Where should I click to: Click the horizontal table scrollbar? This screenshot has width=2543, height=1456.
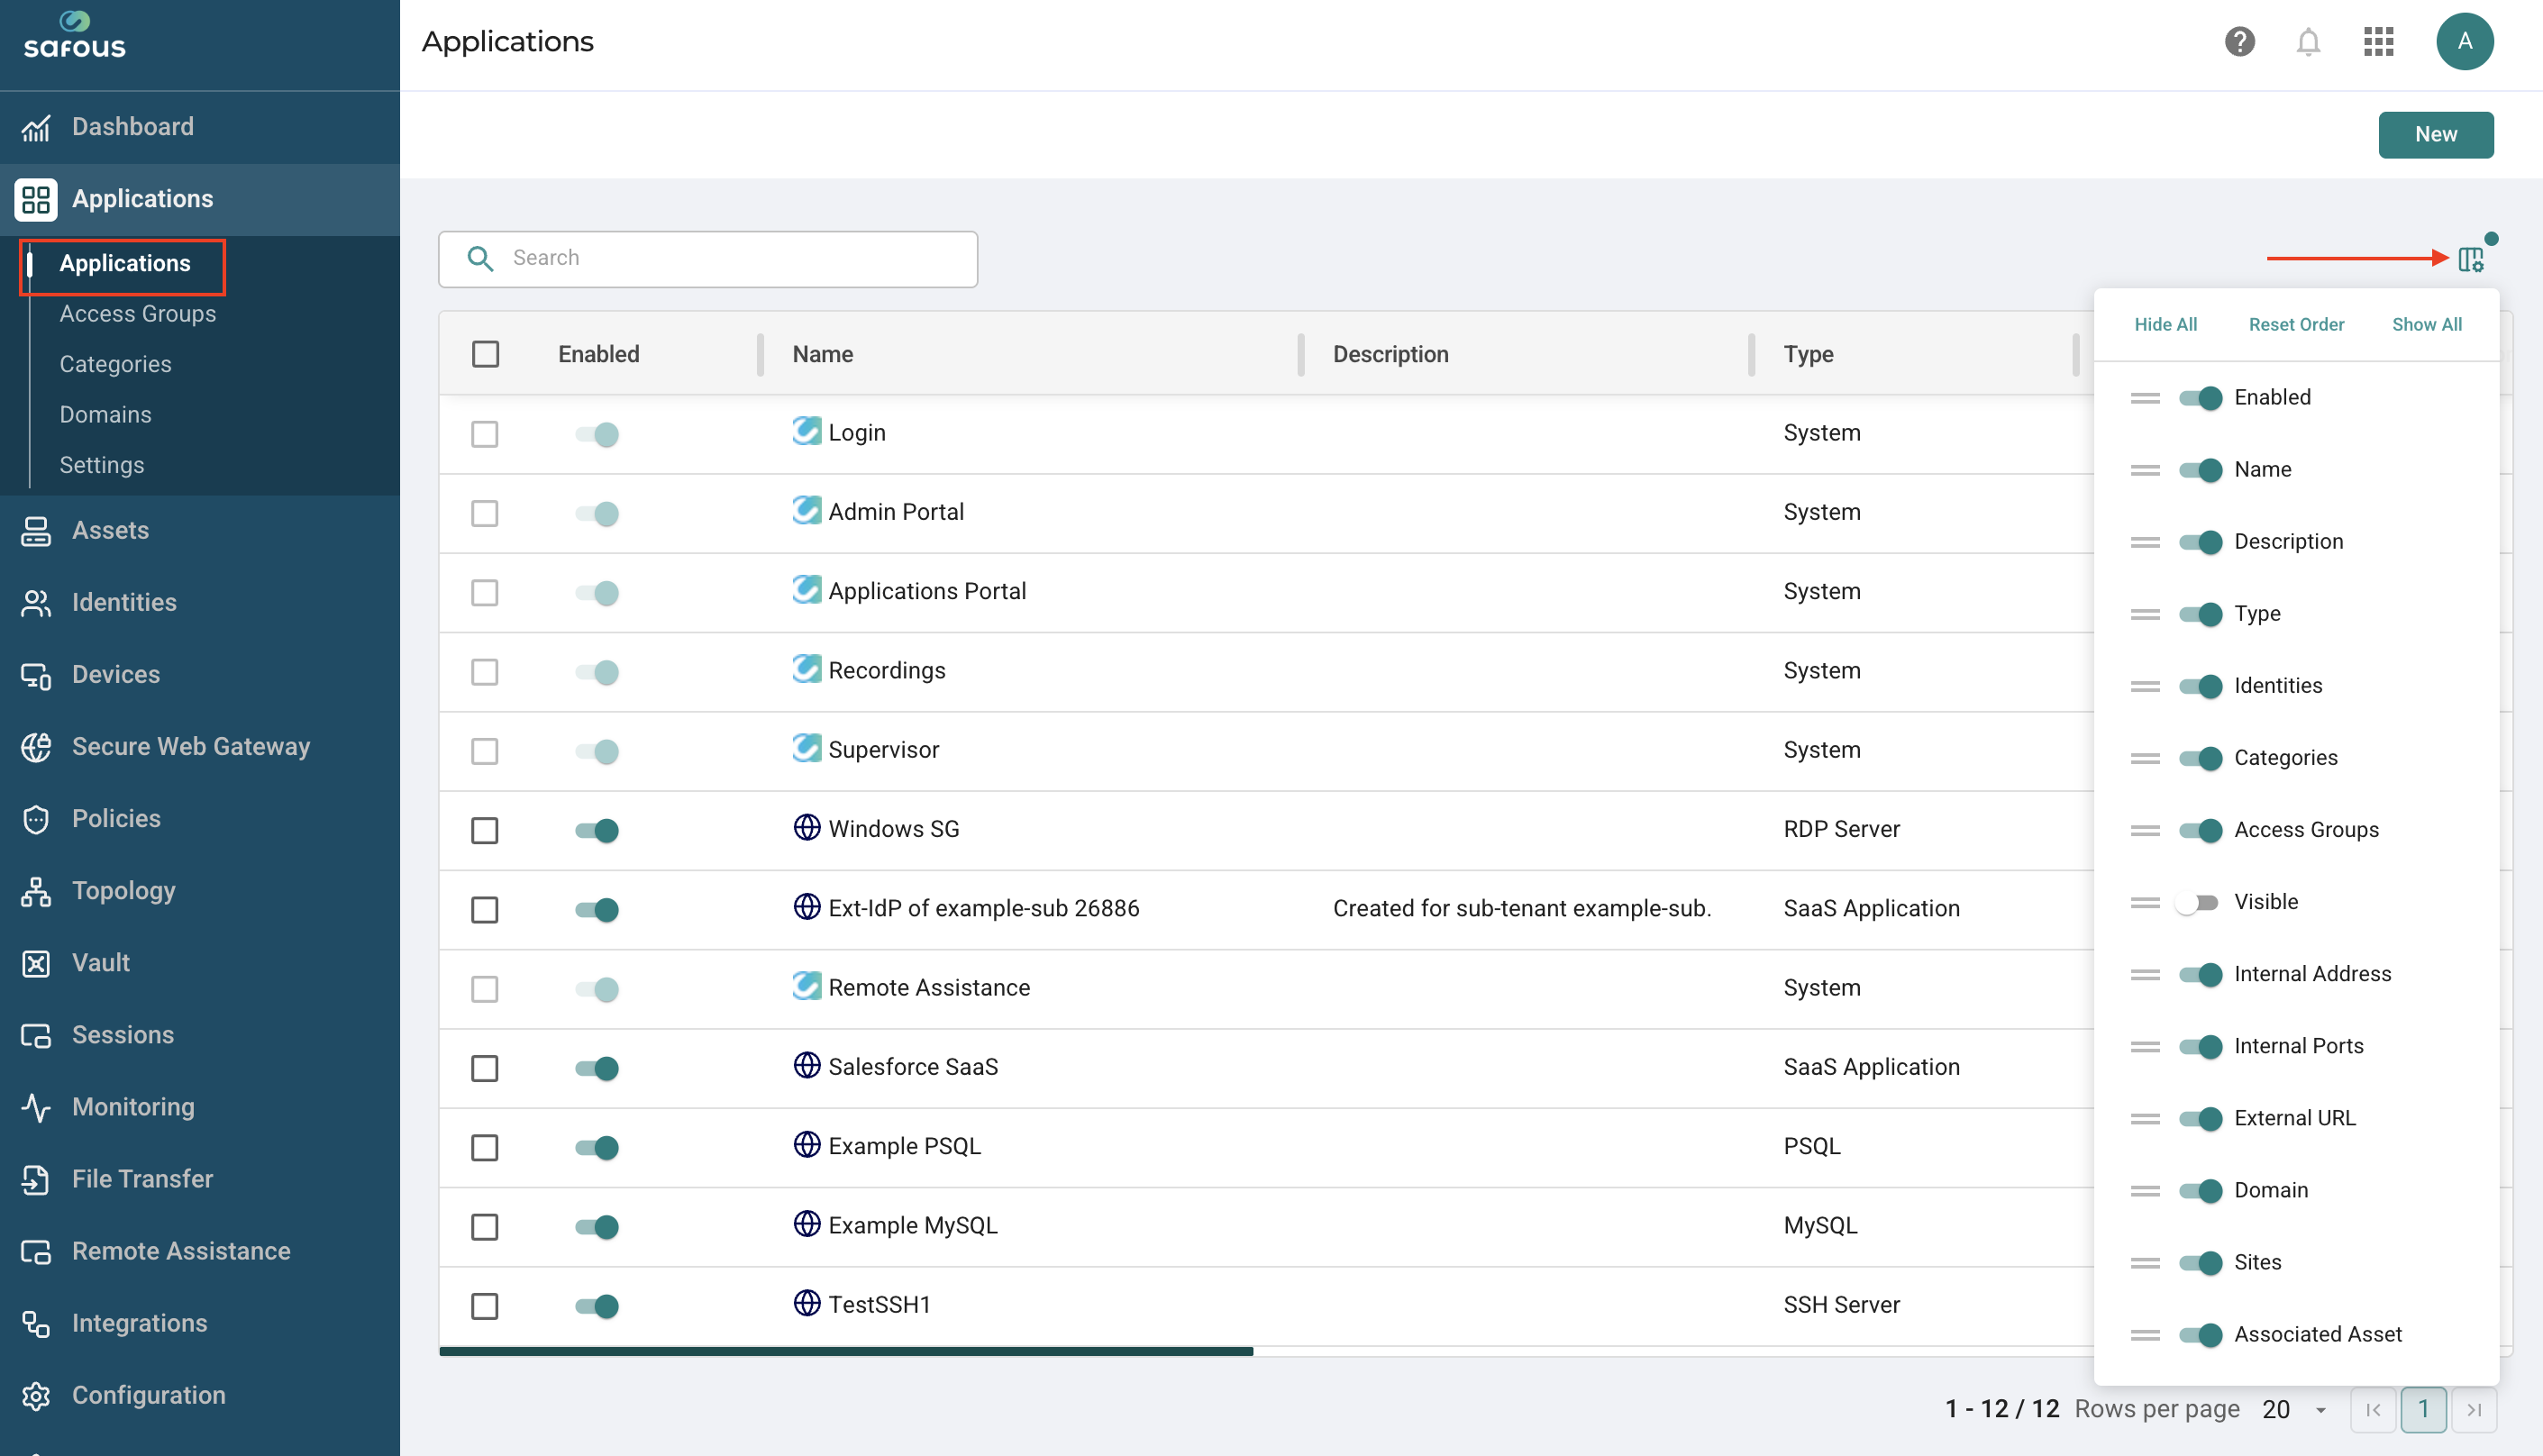(846, 1351)
